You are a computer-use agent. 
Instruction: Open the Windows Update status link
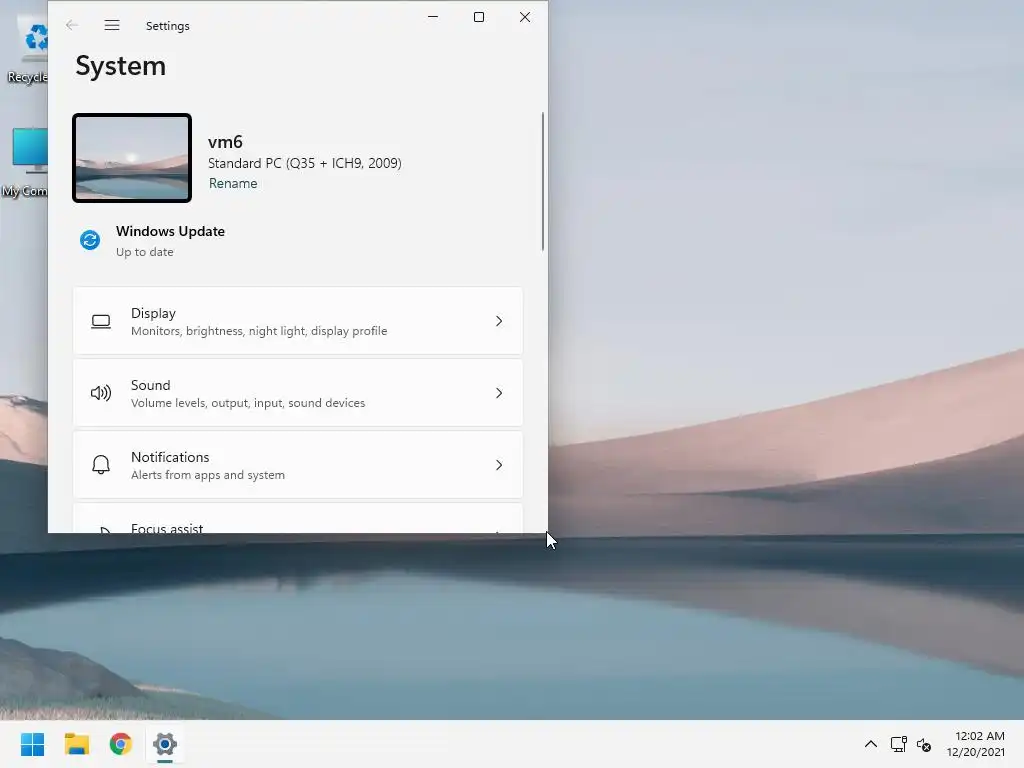coord(170,231)
